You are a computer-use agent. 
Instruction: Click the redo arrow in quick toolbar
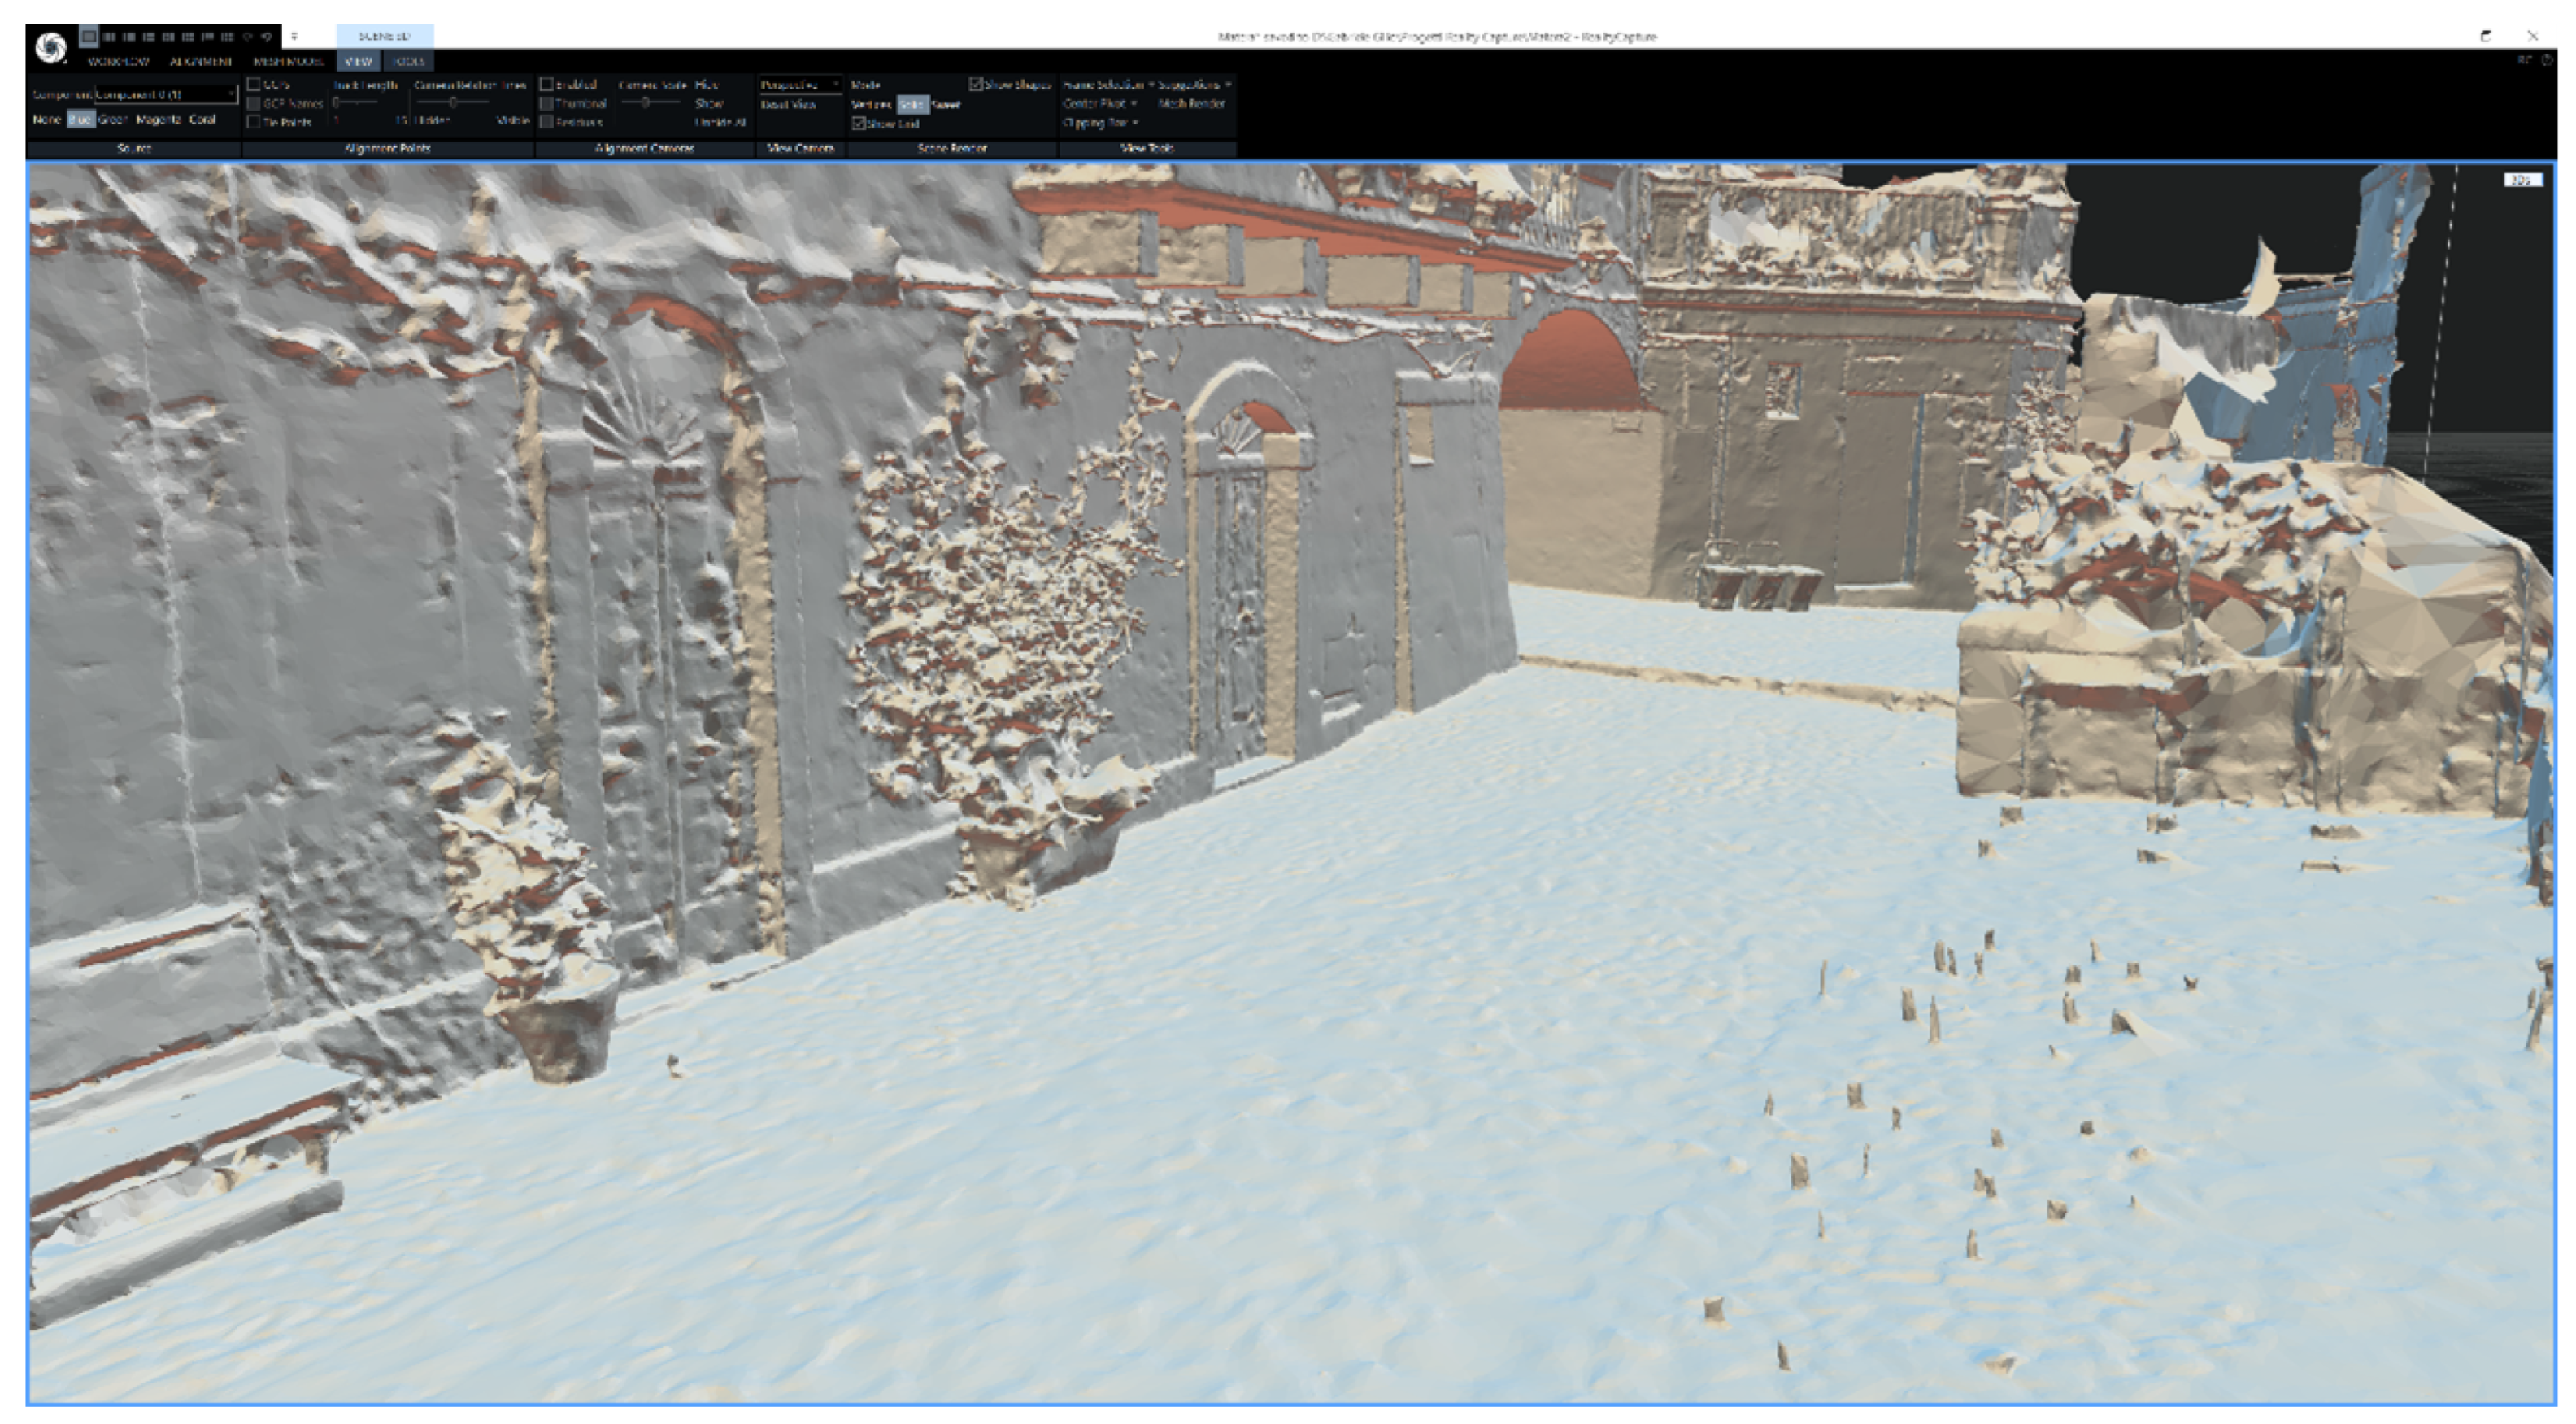267,36
